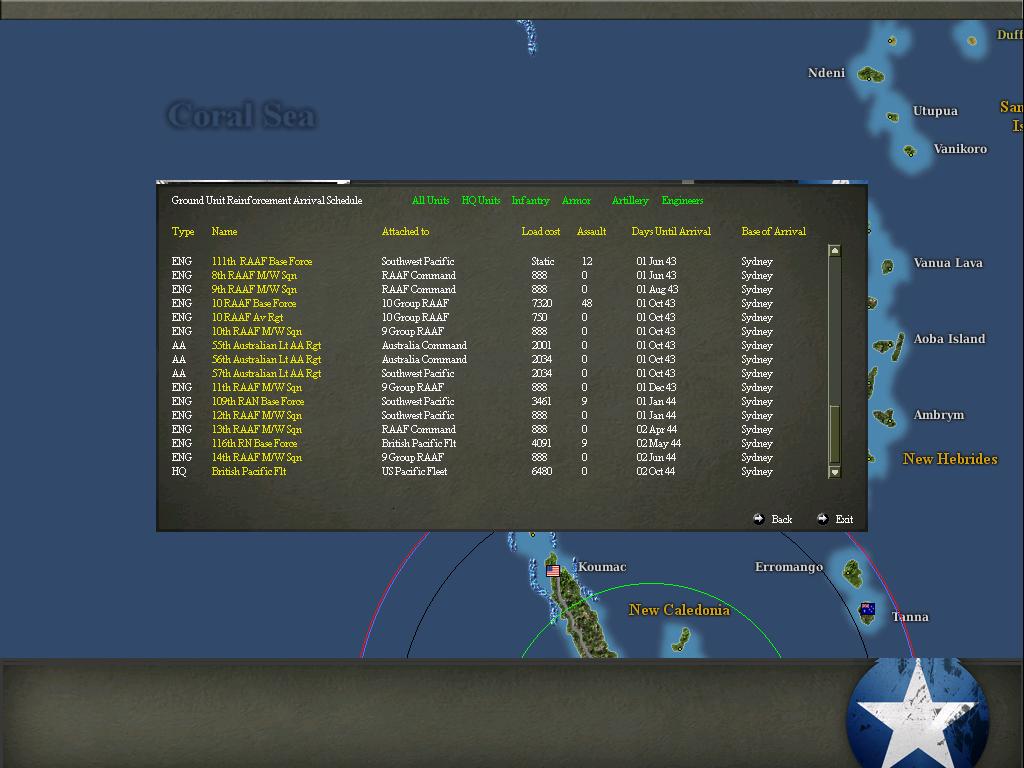Open unit 12th RAAF M/W Sqn
Image resolution: width=1024 pixels, height=768 pixels.
(257, 415)
